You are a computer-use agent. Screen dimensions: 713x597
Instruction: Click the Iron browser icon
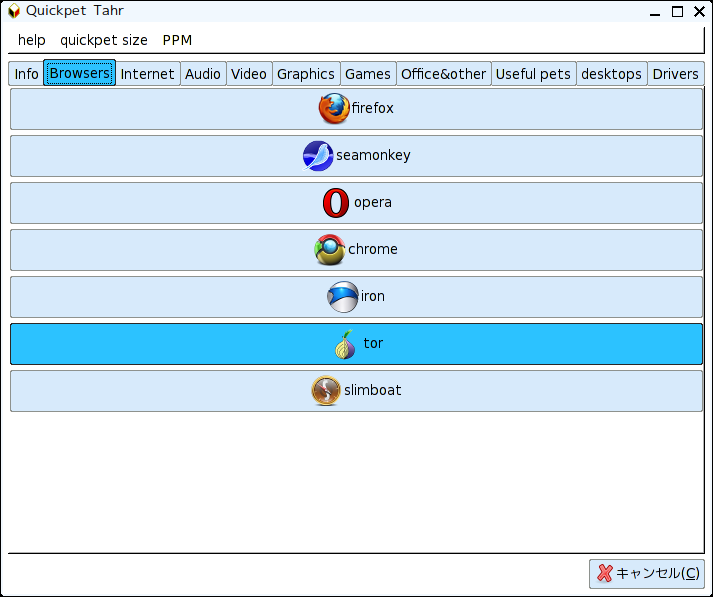tap(342, 297)
